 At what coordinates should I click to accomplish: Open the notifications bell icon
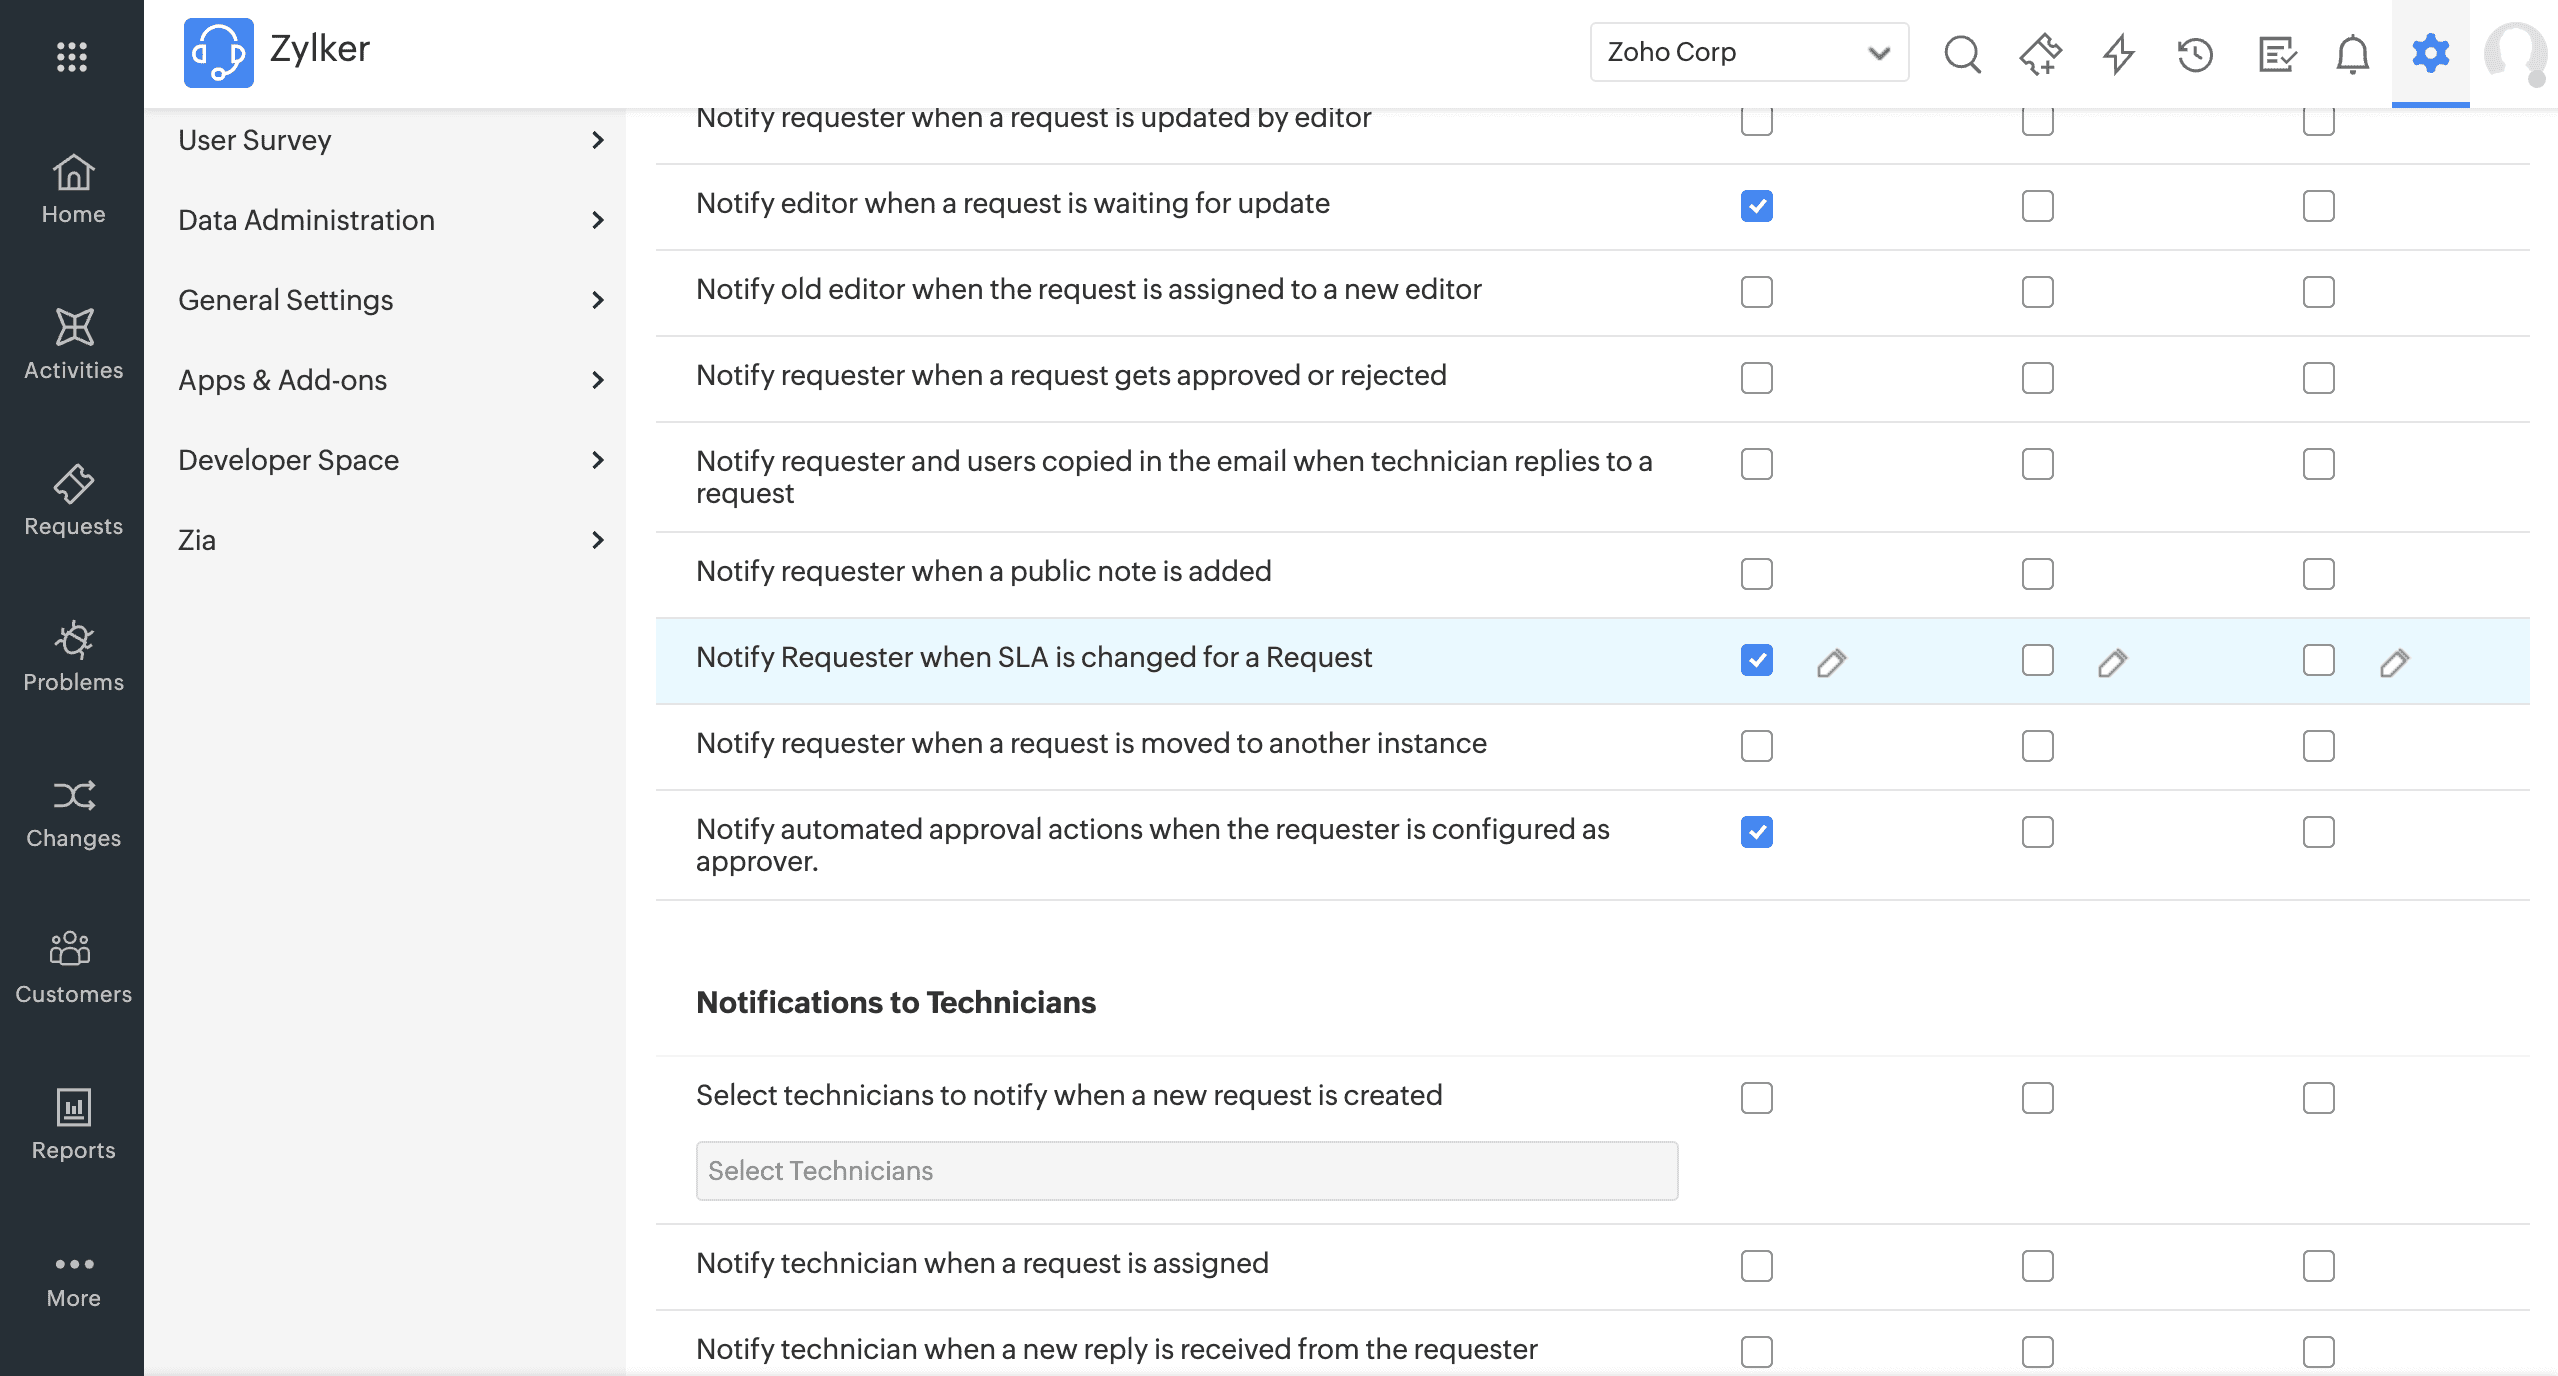coord(2352,53)
